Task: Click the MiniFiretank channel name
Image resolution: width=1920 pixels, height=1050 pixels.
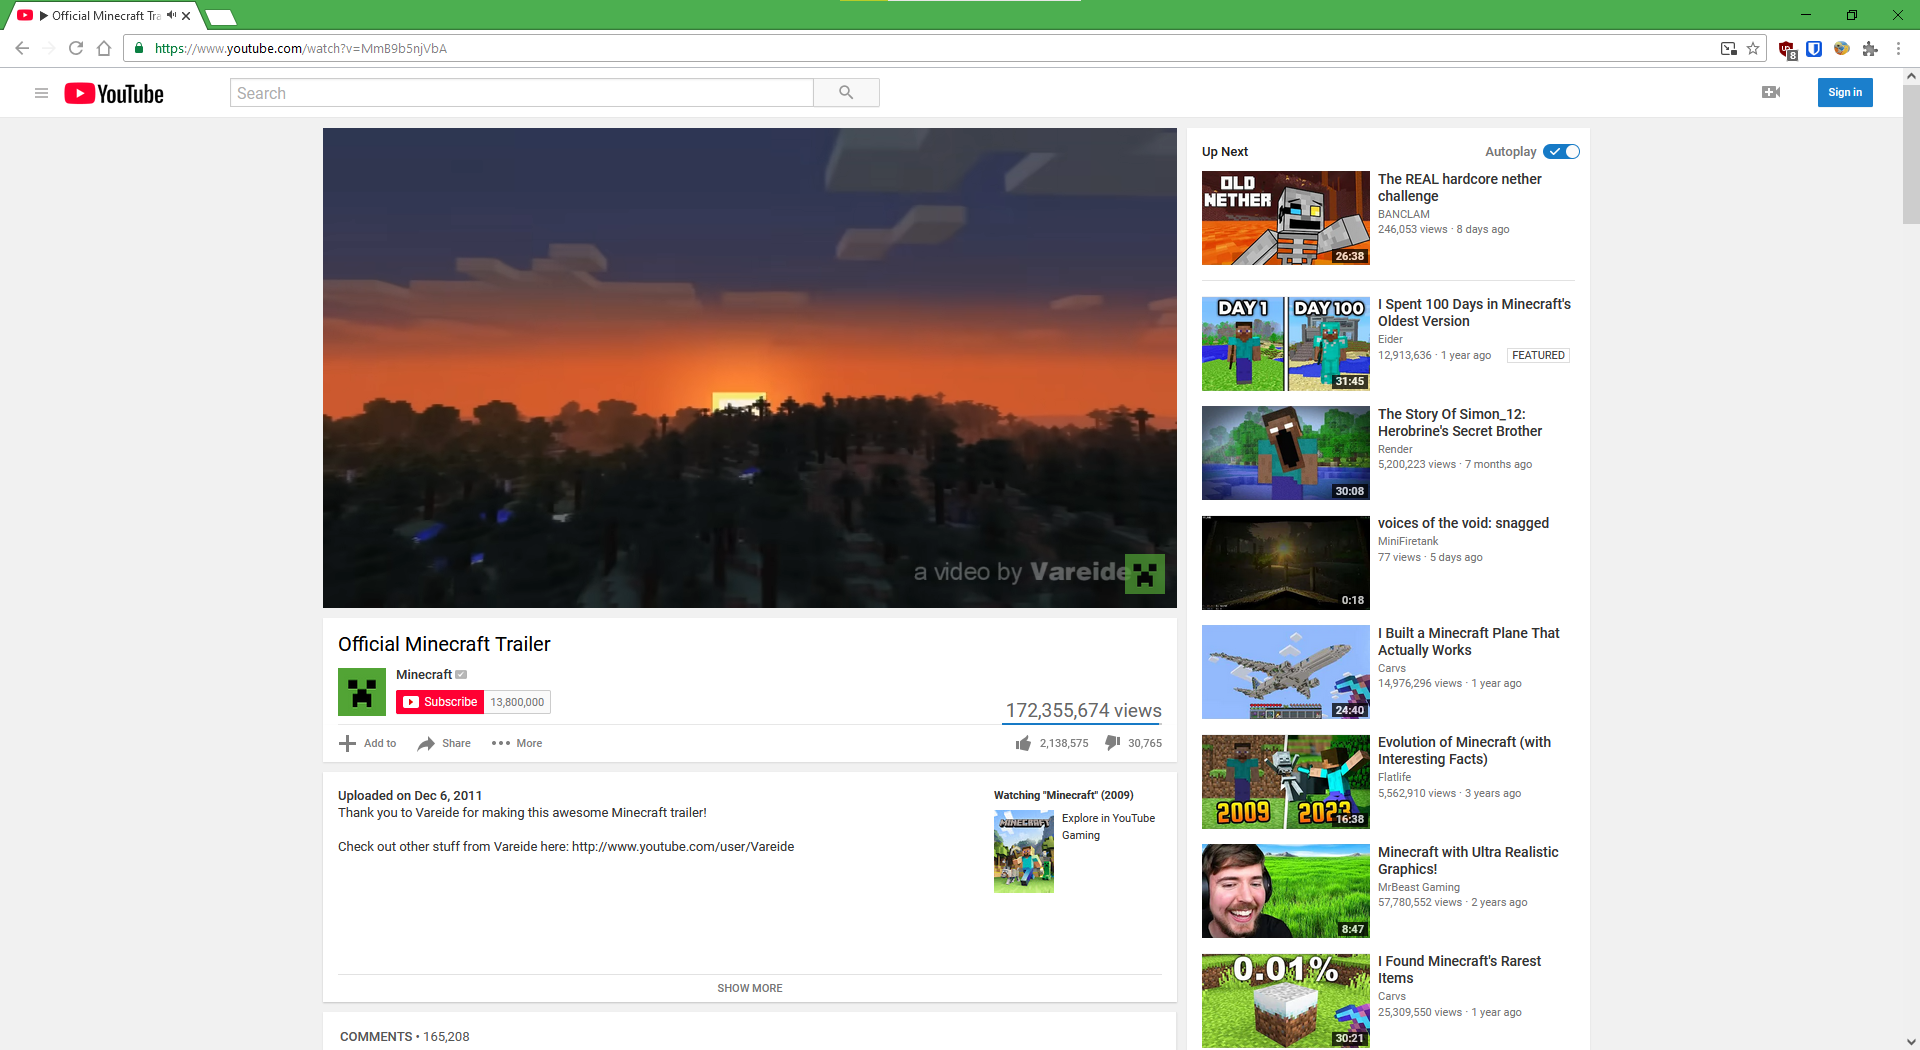Action: tap(1408, 541)
